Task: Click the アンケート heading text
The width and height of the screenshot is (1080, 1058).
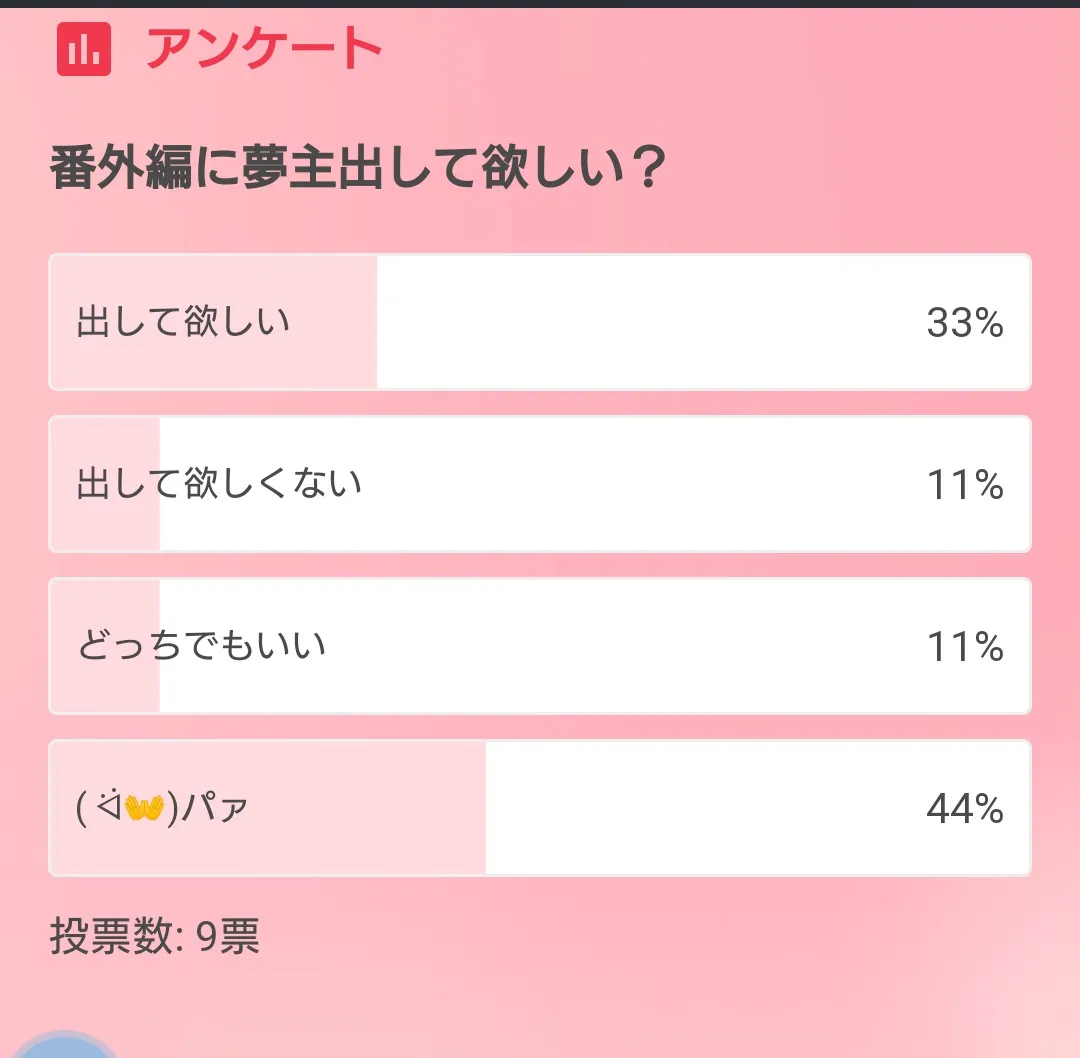Action: tap(264, 48)
